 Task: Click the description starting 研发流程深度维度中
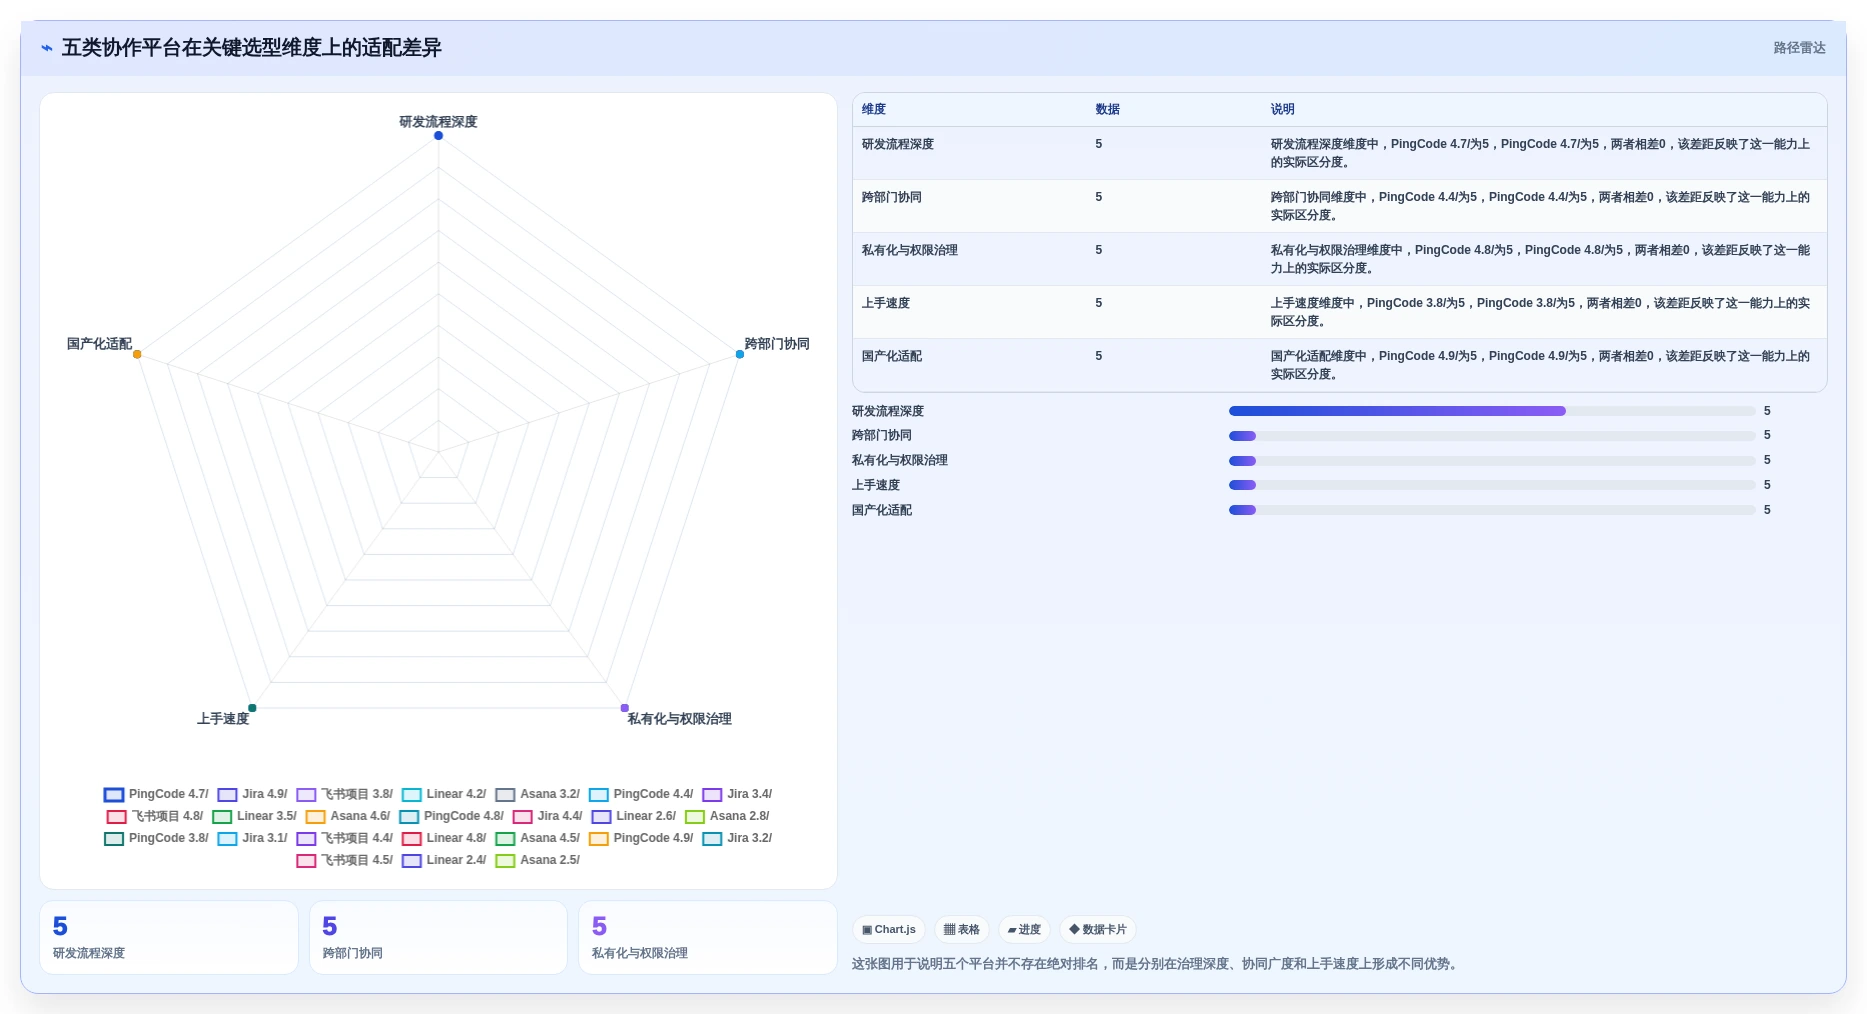point(1540,154)
